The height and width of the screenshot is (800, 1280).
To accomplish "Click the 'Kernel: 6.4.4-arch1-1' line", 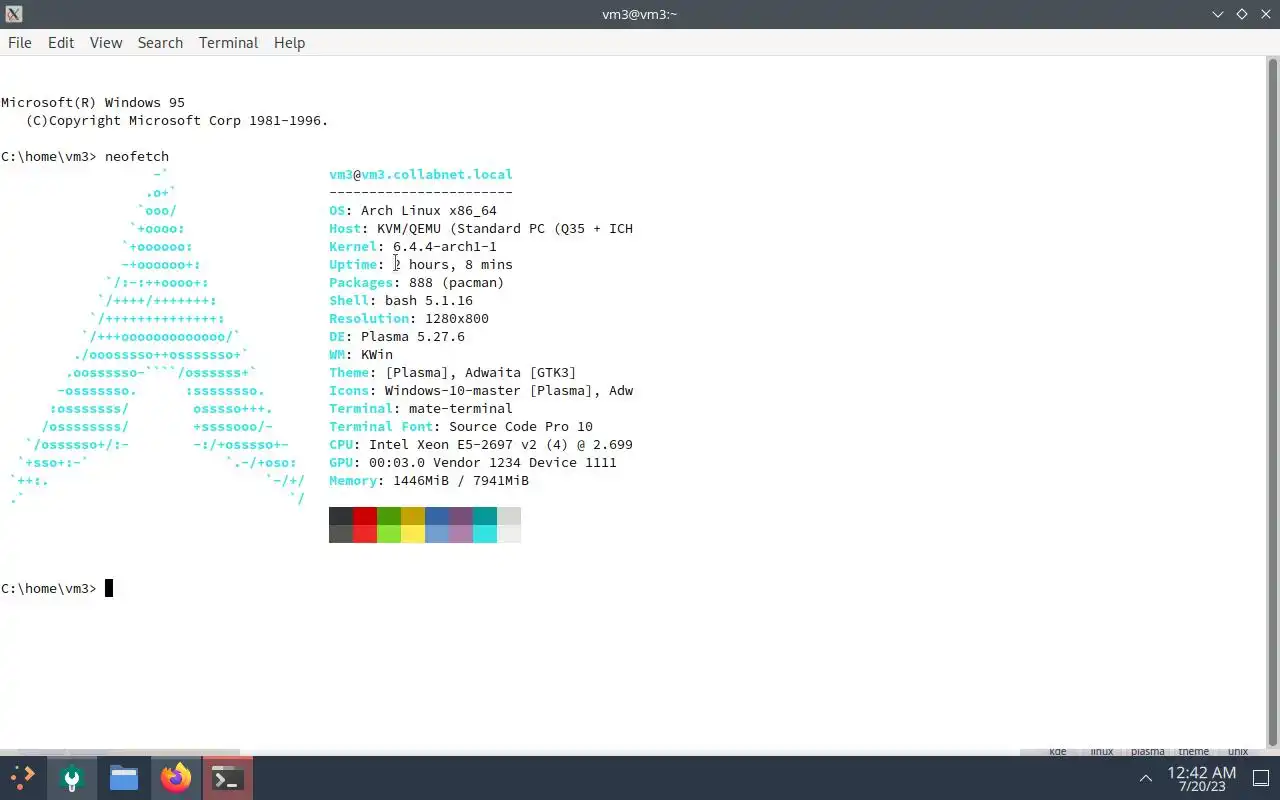I will tap(413, 246).
